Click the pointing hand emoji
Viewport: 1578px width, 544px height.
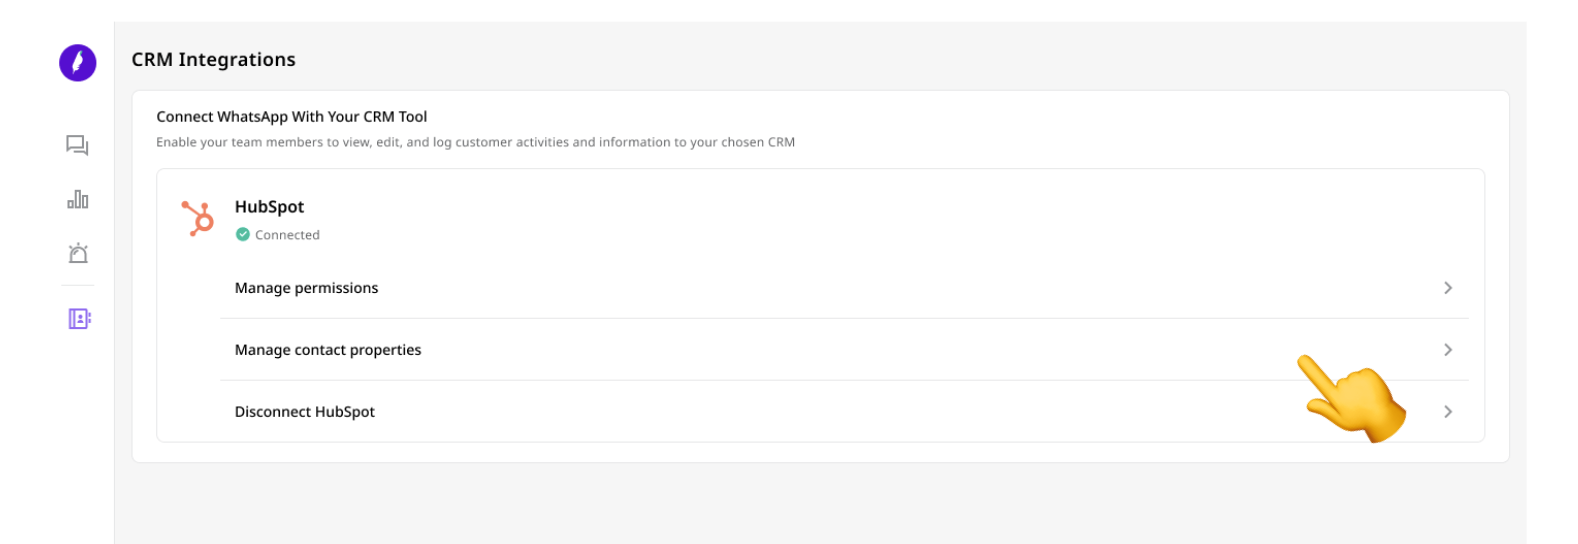pos(1352,399)
